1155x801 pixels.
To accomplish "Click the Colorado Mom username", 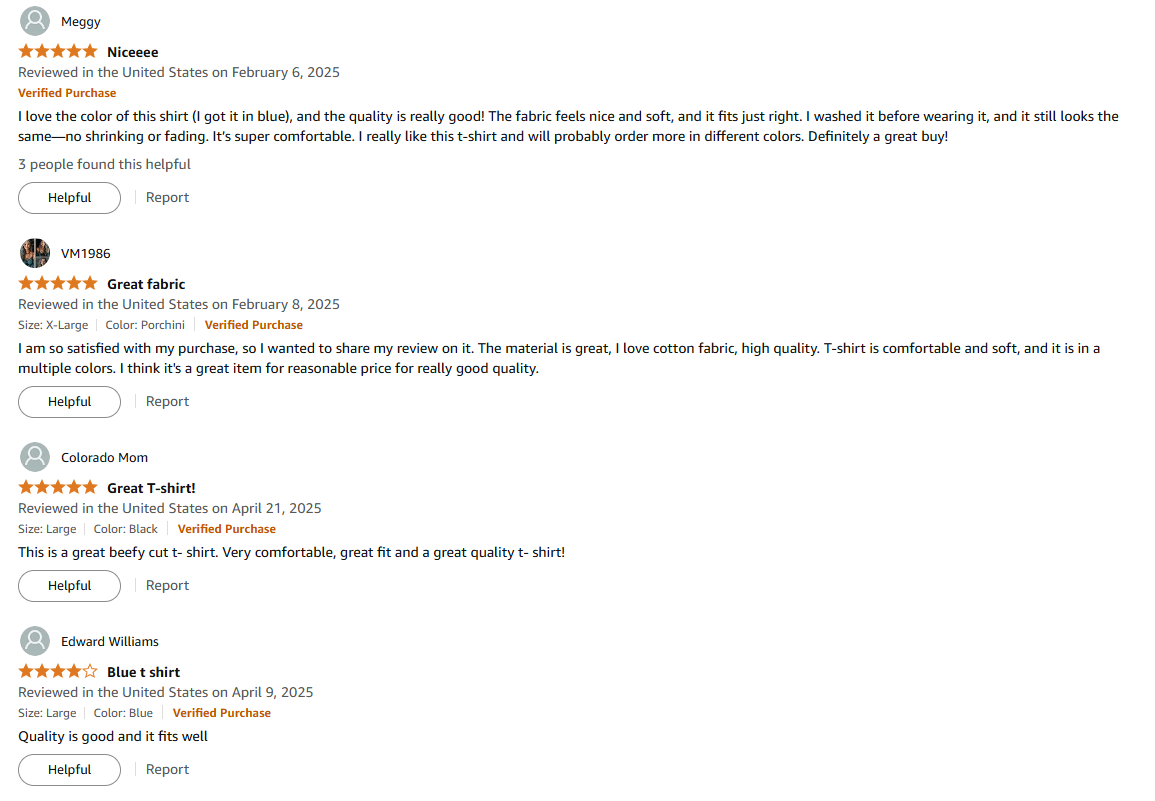I will click(105, 458).
